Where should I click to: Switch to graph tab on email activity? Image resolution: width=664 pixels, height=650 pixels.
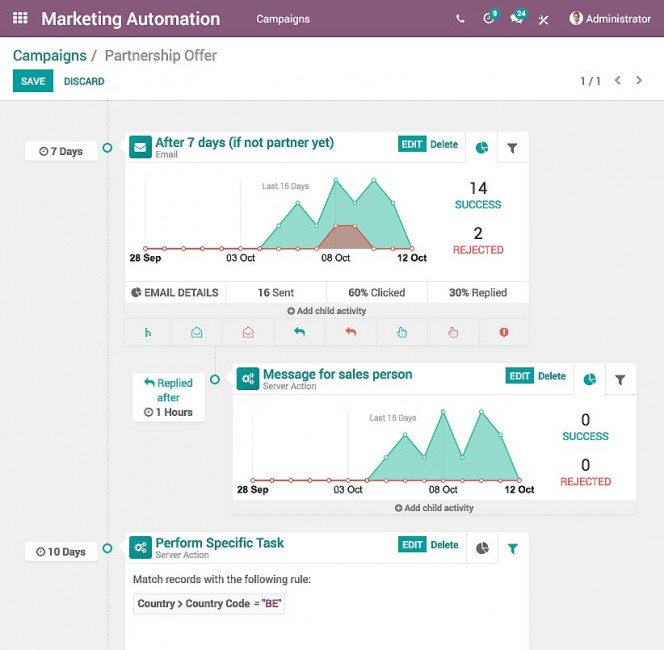pos(482,148)
